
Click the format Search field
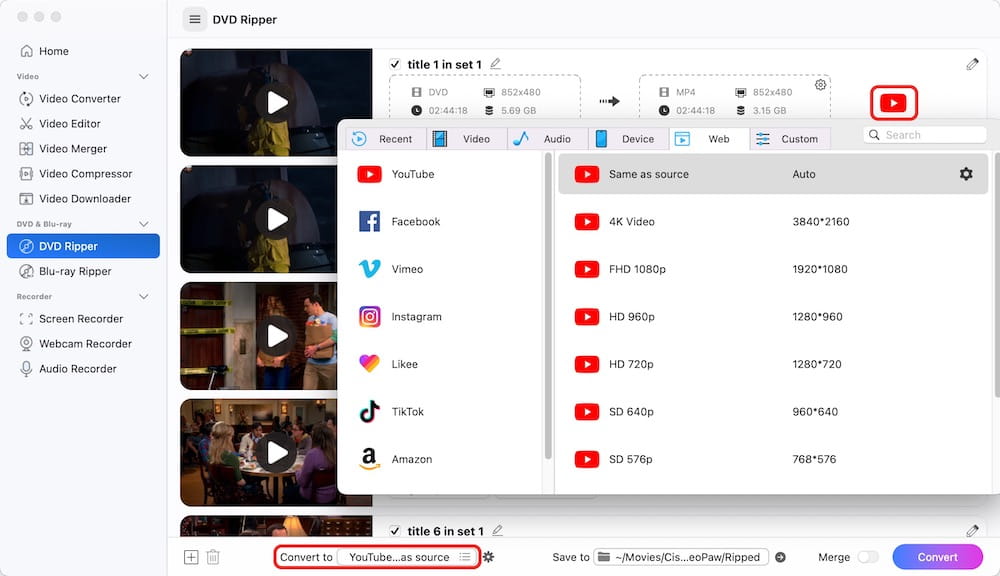(925, 135)
